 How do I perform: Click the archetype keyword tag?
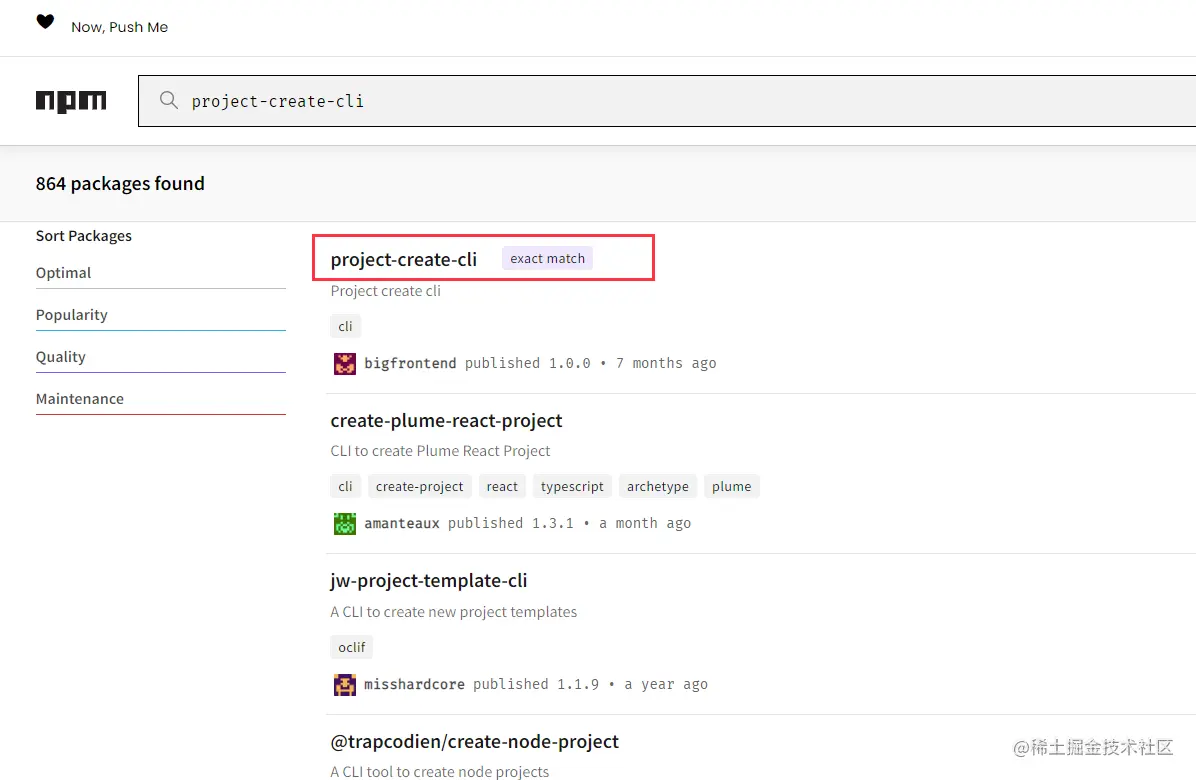click(x=657, y=486)
